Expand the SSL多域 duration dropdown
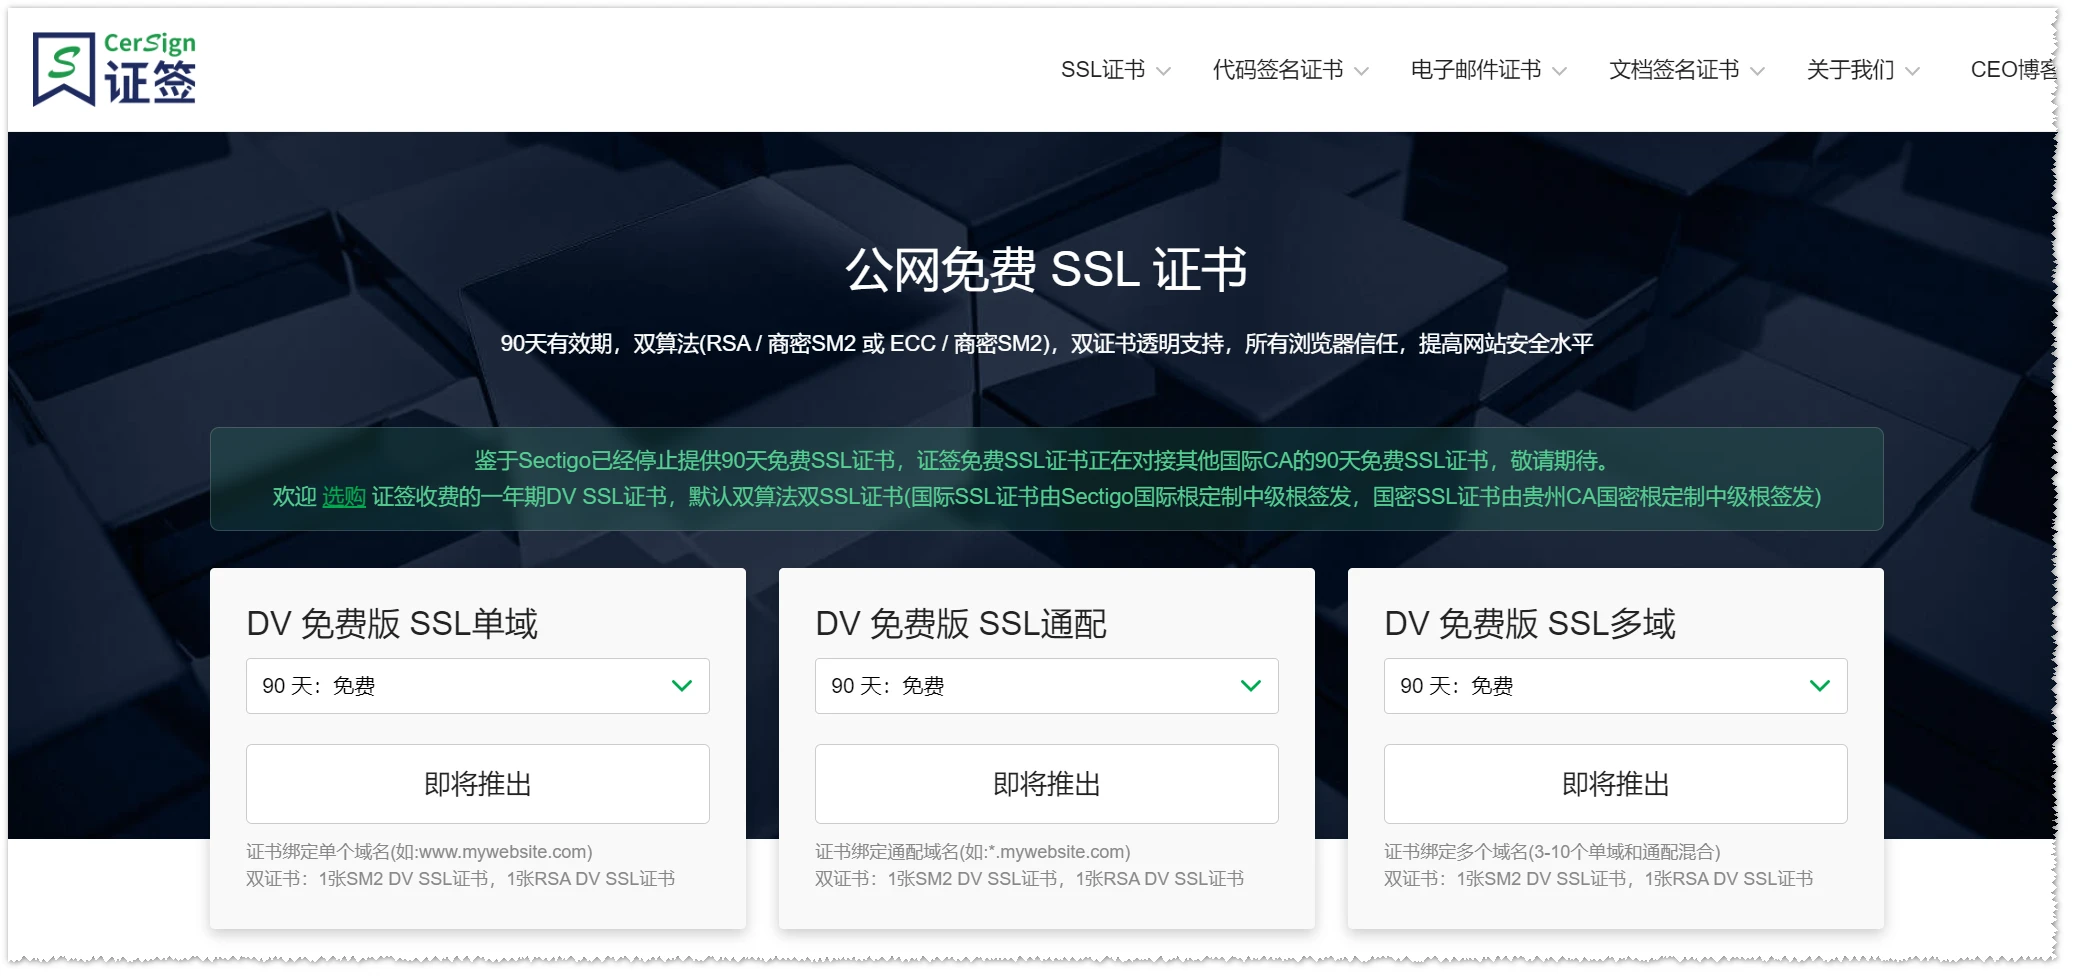Image resolution: width=2073 pixels, height=977 pixels. pyautogui.click(x=1615, y=686)
